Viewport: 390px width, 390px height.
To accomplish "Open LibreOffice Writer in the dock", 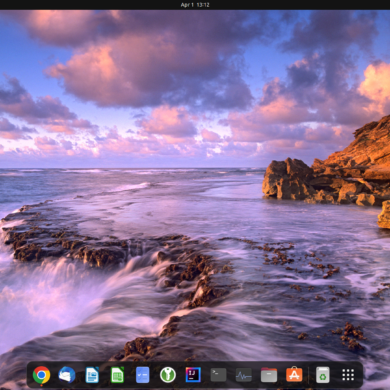I will click(x=92, y=375).
